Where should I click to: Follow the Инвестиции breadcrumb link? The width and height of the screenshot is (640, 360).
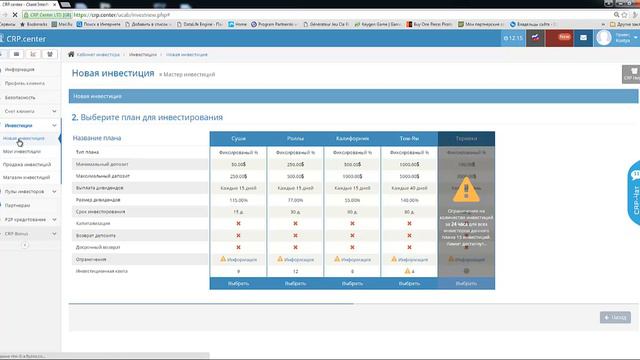143,54
